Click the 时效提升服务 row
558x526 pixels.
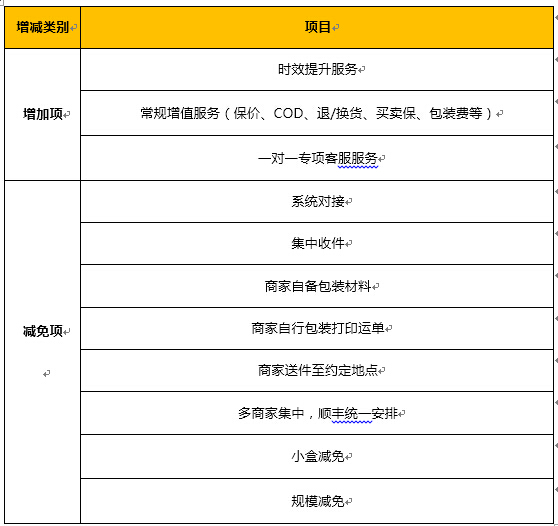[x=317, y=69]
